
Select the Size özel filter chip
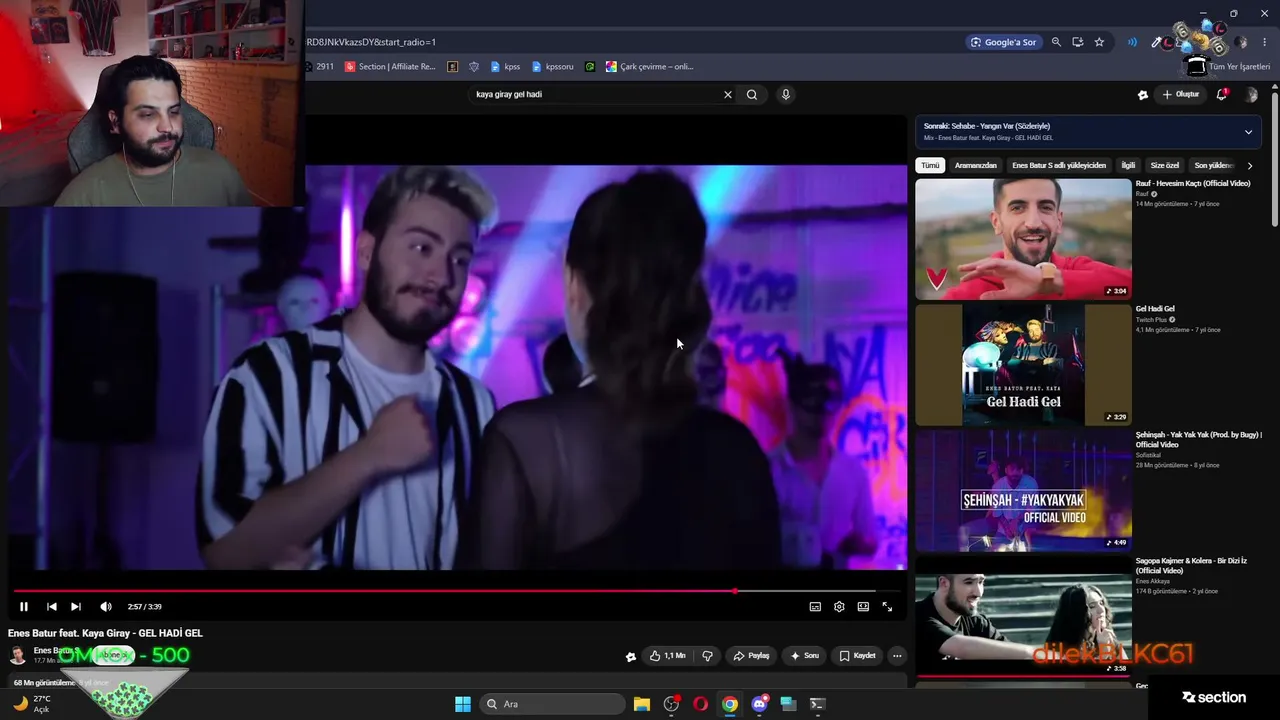coord(1165,165)
